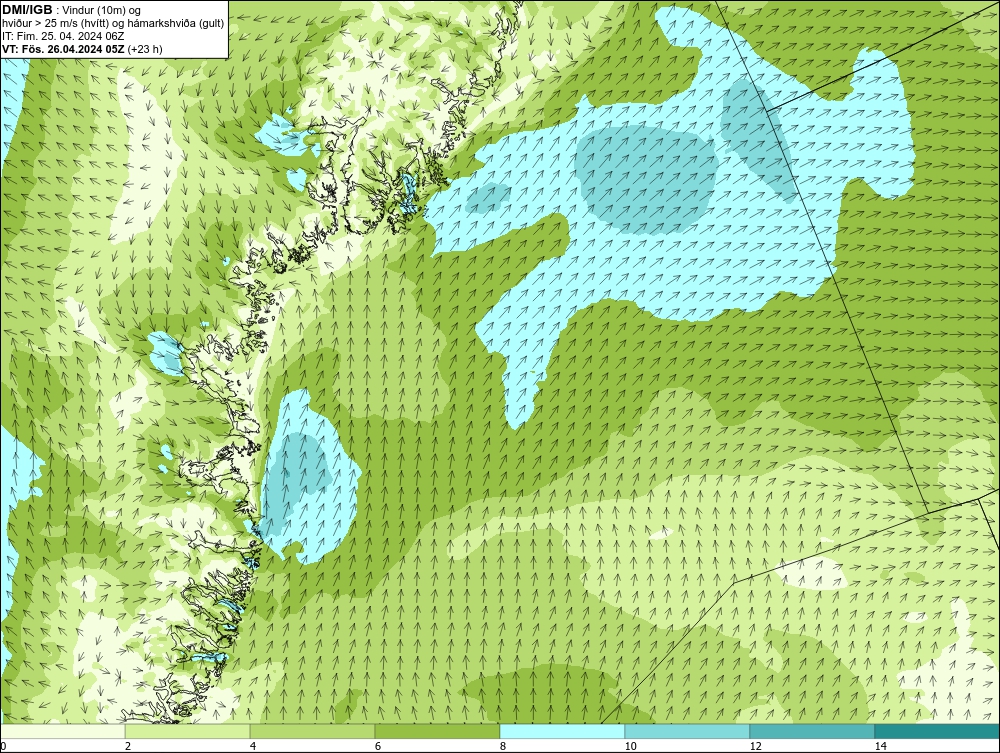The image size is (1000, 753).
Task: Click the legend label '12'
Action: [x=756, y=746]
